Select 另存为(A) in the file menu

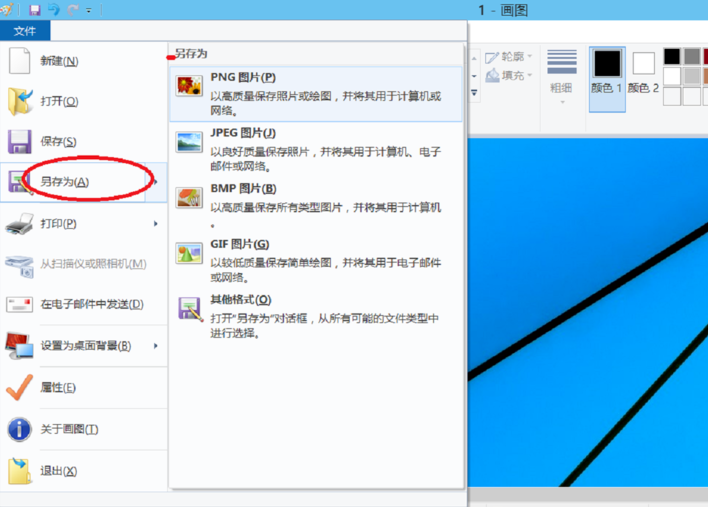click(73, 182)
